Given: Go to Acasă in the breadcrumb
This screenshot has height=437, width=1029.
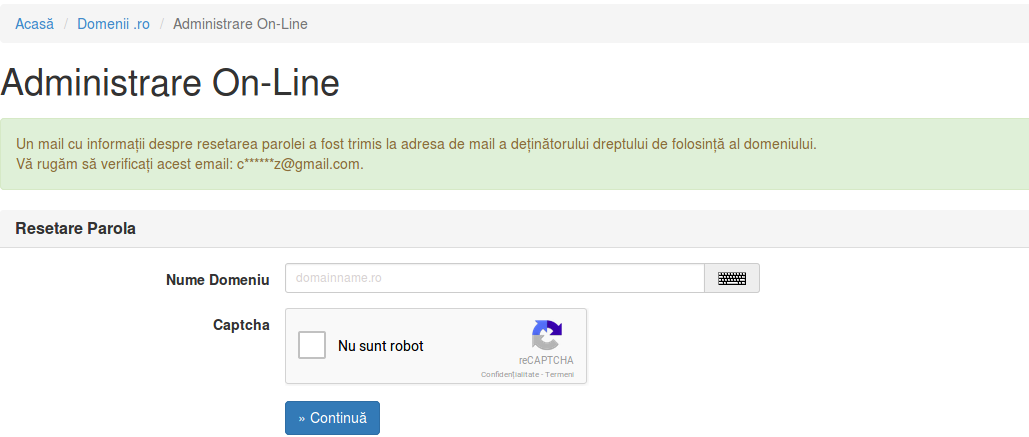Looking at the screenshot, I should click(35, 24).
